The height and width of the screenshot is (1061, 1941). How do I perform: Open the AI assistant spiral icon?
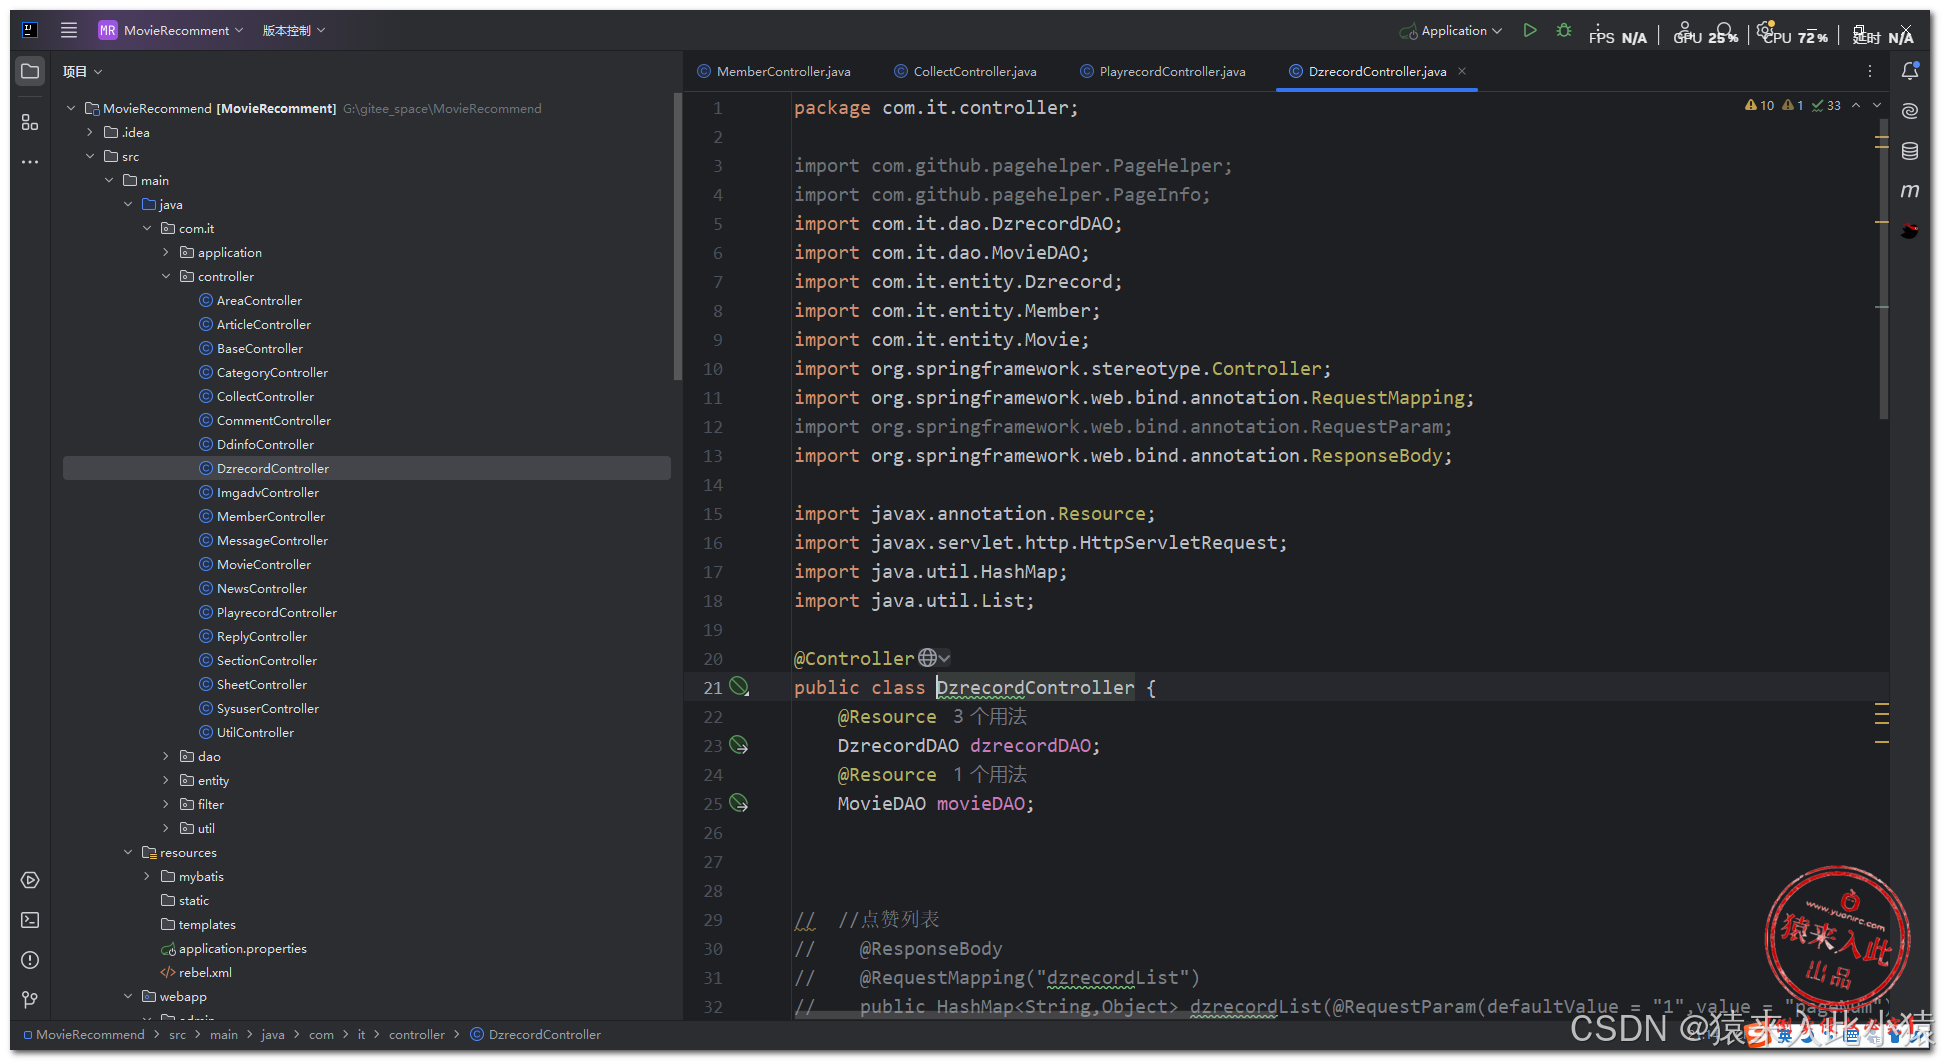pyautogui.click(x=1910, y=111)
